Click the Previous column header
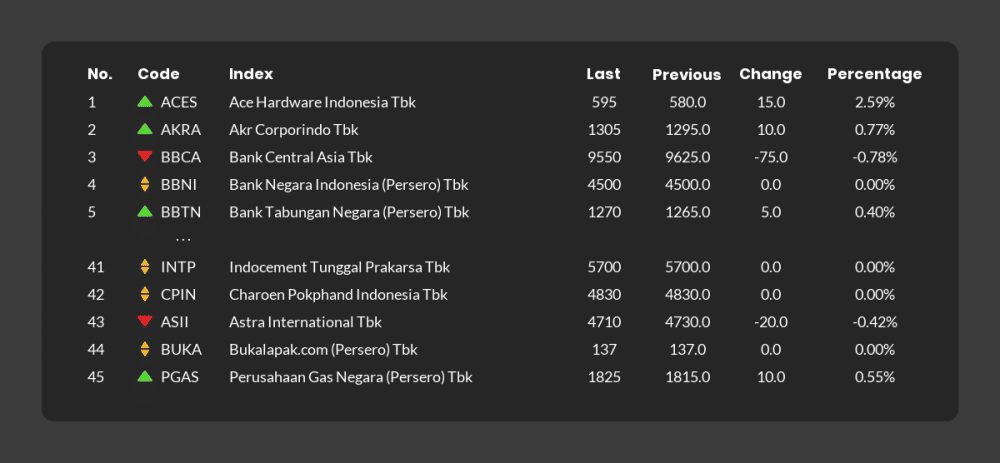Image resolution: width=1000 pixels, height=463 pixels. pos(686,75)
